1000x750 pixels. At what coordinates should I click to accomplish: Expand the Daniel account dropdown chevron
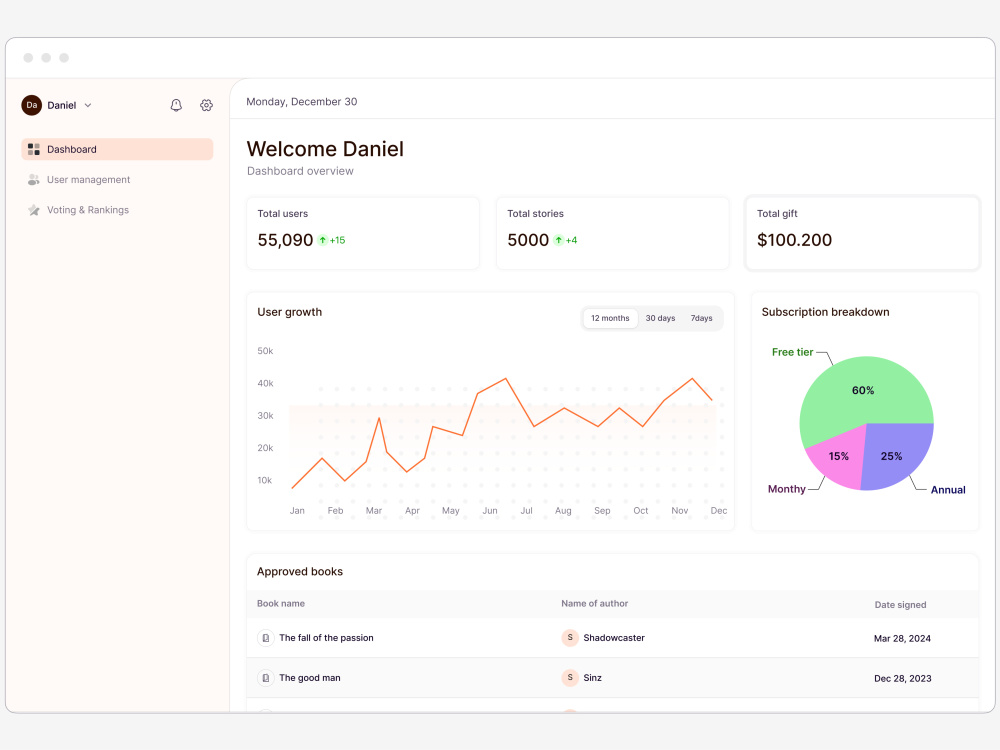coord(88,105)
